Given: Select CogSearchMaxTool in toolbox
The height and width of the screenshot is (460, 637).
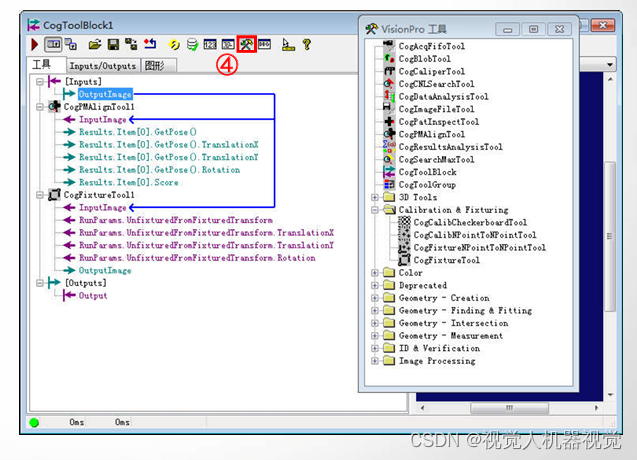Looking at the screenshot, I should click(436, 160).
